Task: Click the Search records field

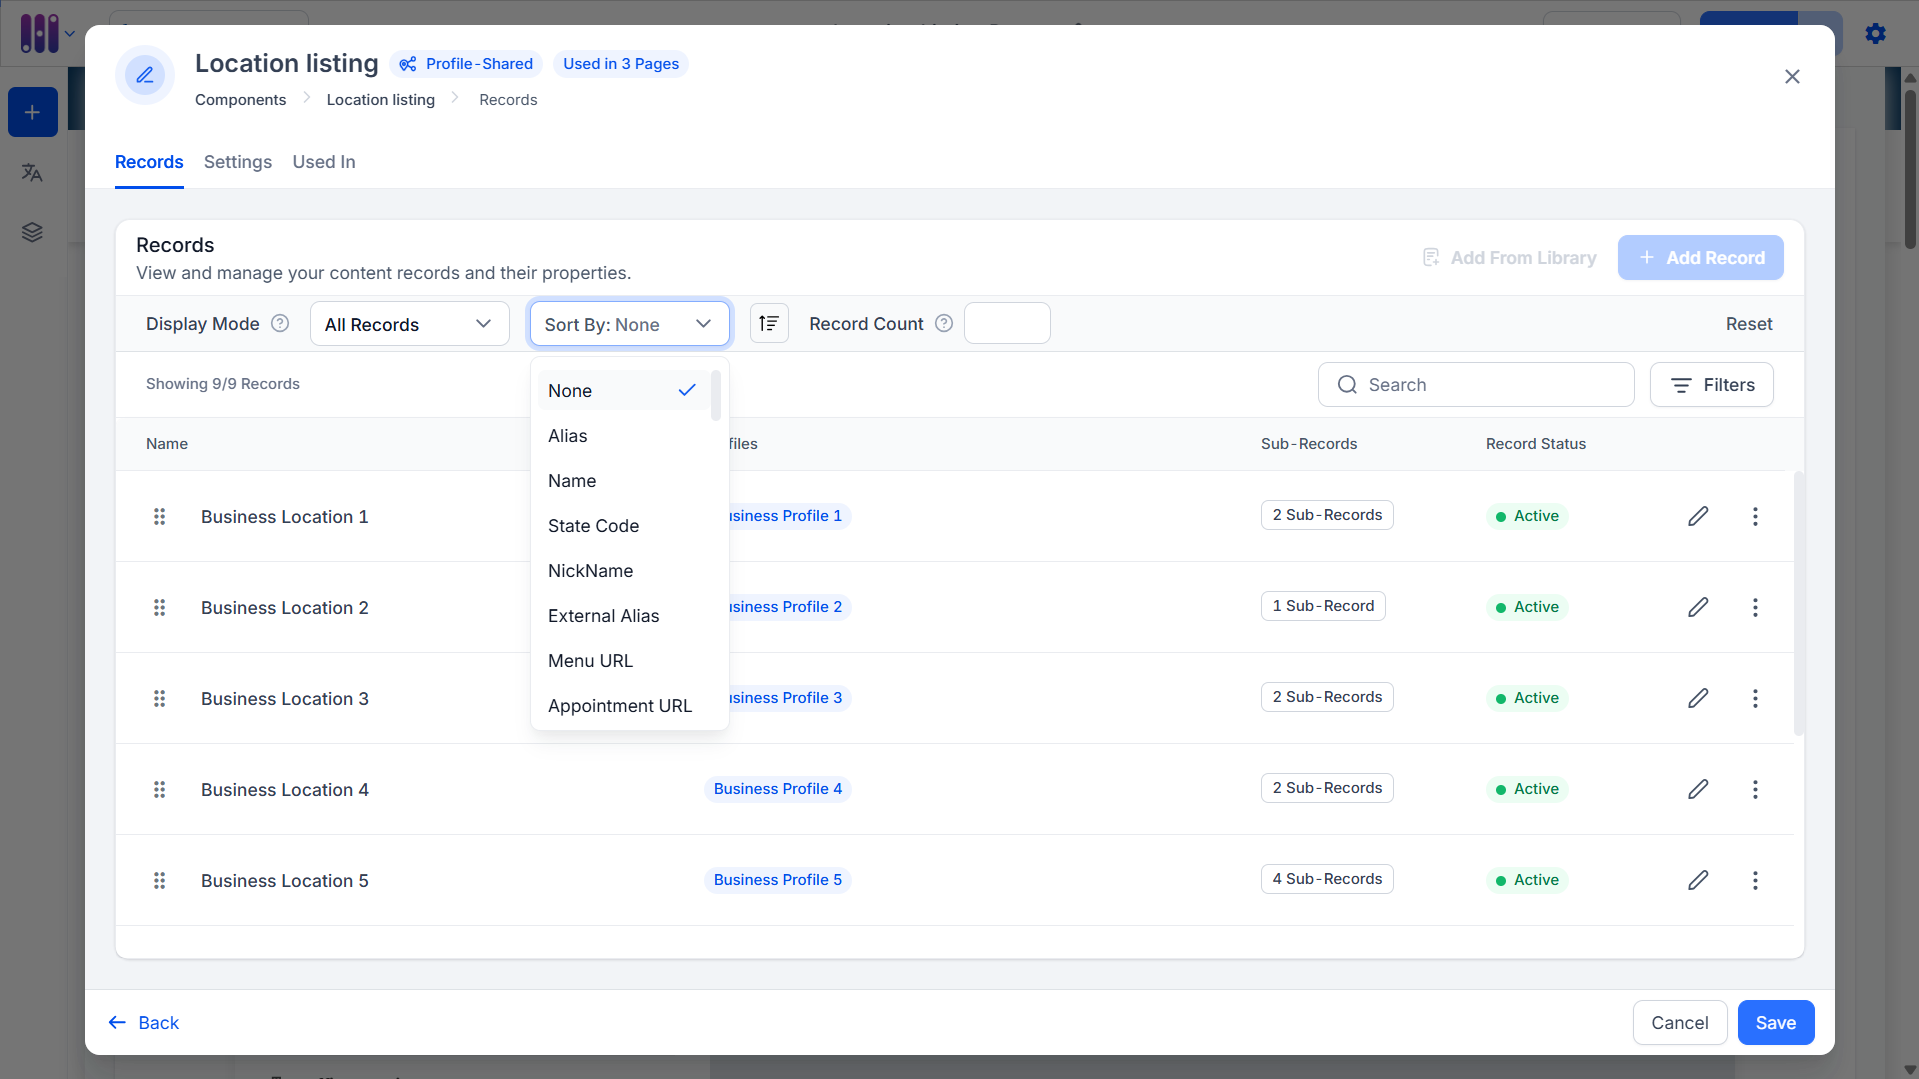Action: click(1476, 385)
